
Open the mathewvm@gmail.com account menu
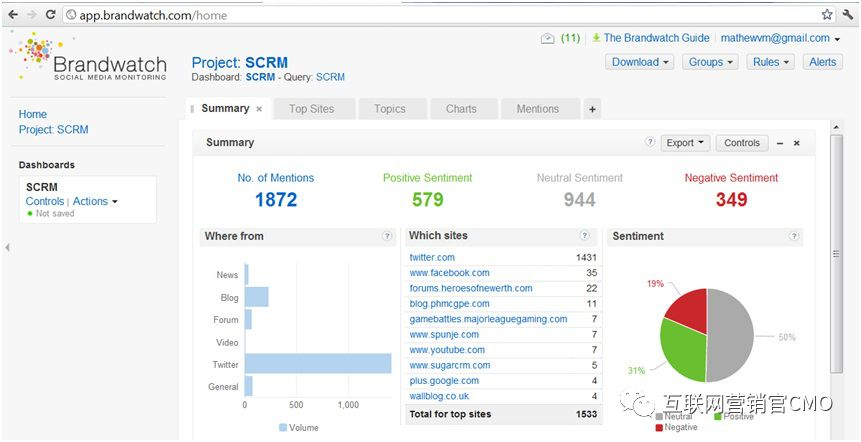(780, 38)
